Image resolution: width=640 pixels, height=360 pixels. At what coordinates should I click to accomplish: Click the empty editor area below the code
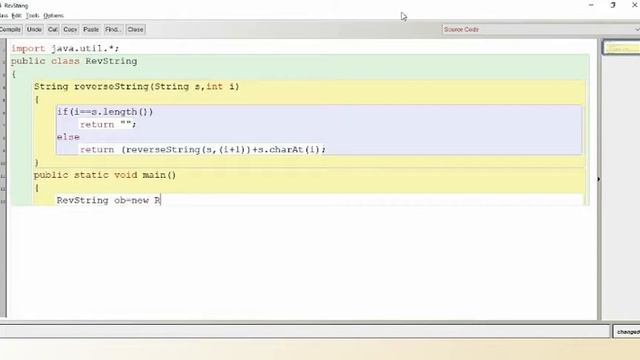(302, 261)
